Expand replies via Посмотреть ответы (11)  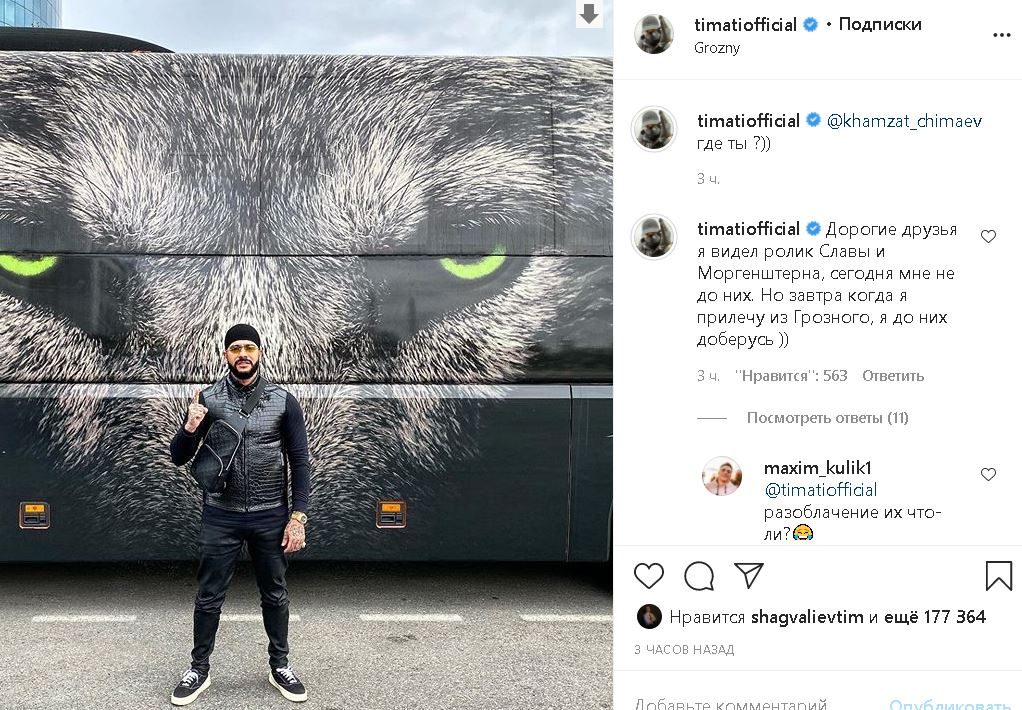tap(827, 417)
